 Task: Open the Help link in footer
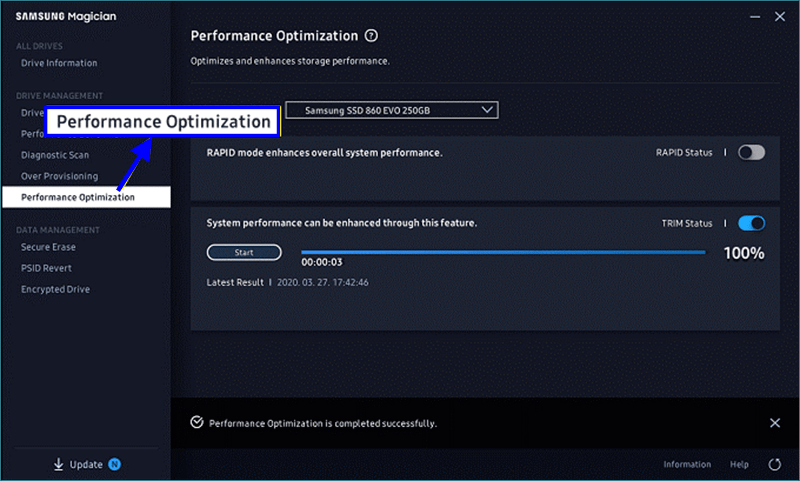pos(739,465)
